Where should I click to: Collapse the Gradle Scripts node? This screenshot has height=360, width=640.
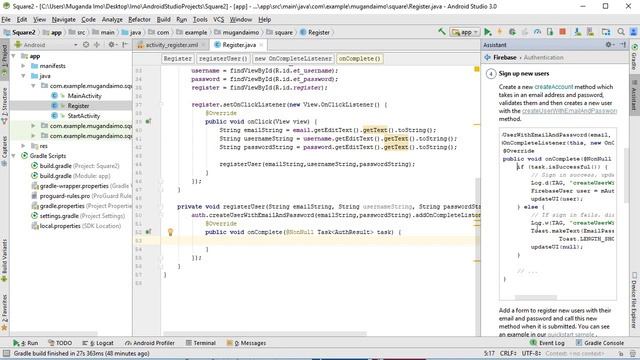14,156
